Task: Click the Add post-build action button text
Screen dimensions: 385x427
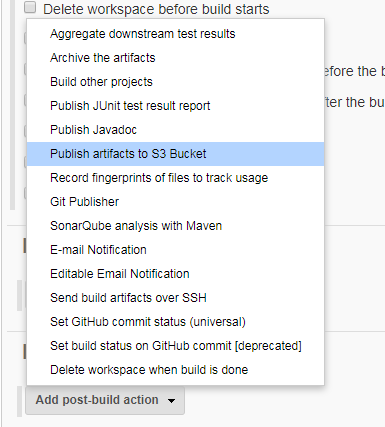Action: [x=97, y=400]
